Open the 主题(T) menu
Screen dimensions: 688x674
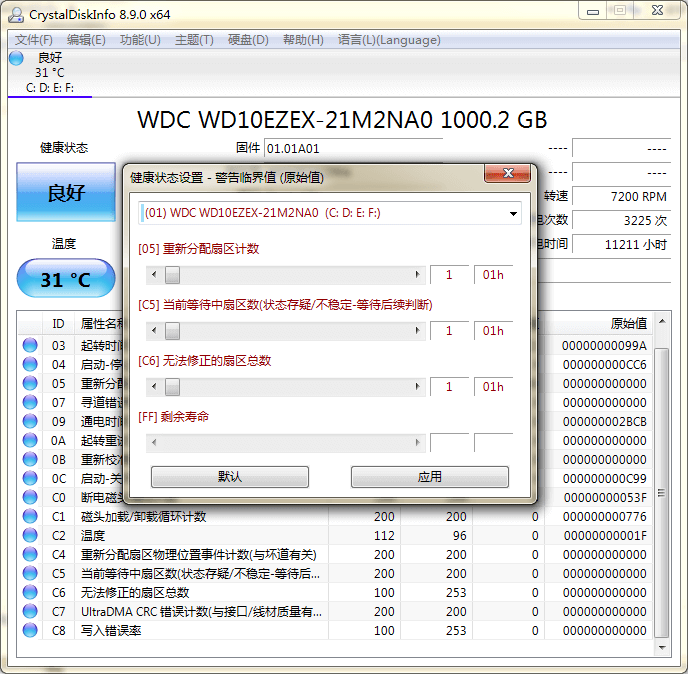pyautogui.click(x=194, y=40)
